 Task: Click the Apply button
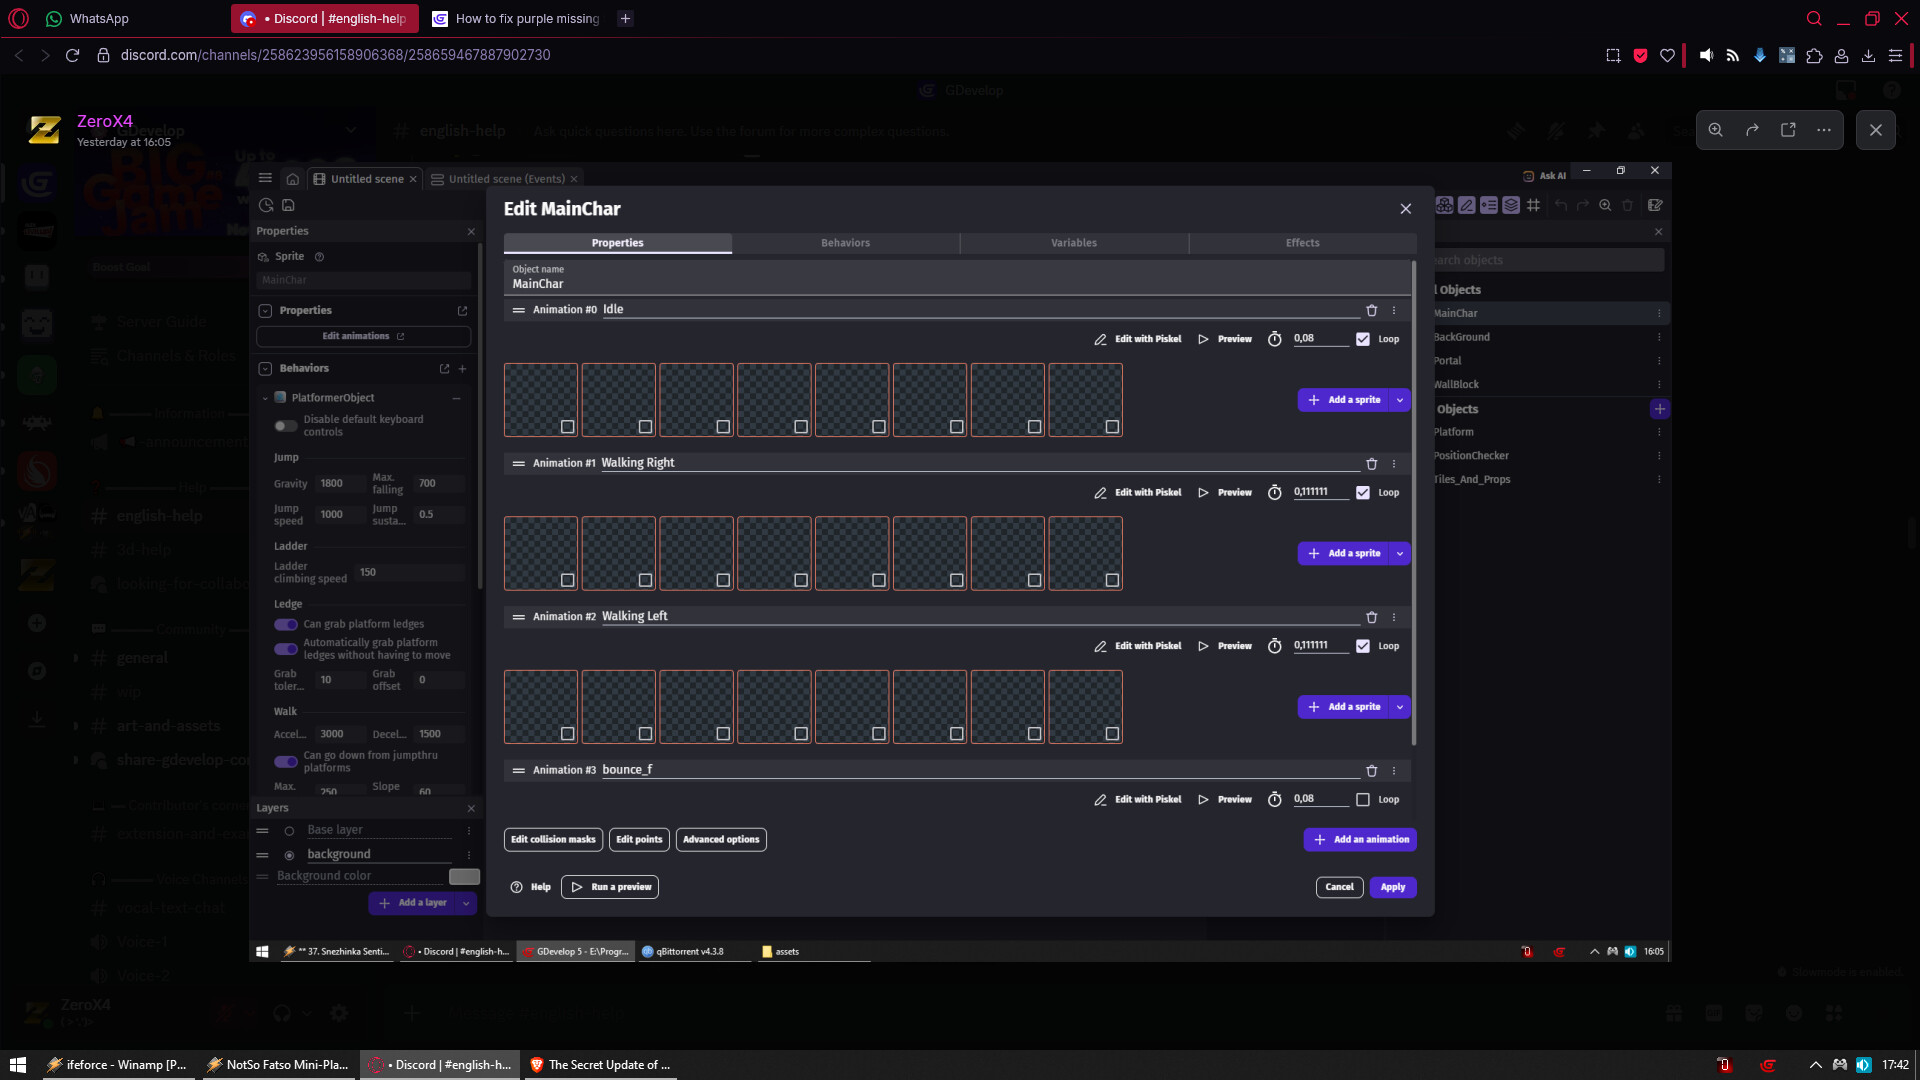1392,887
